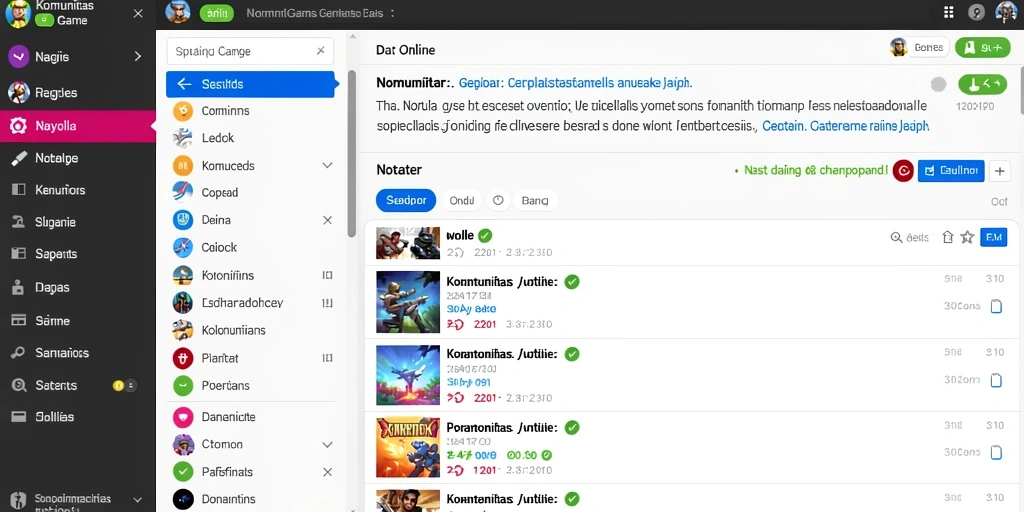Click the Solliäs sidebar icon
Image resolution: width=1024 pixels, height=512 pixels.
(x=18, y=417)
